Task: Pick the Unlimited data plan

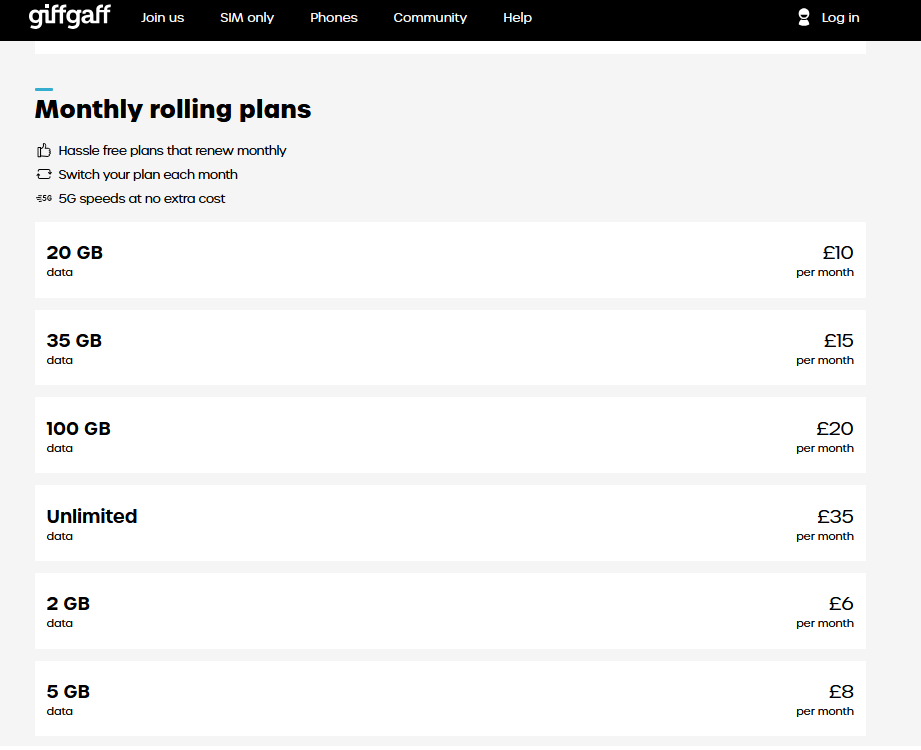Action: (x=451, y=523)
